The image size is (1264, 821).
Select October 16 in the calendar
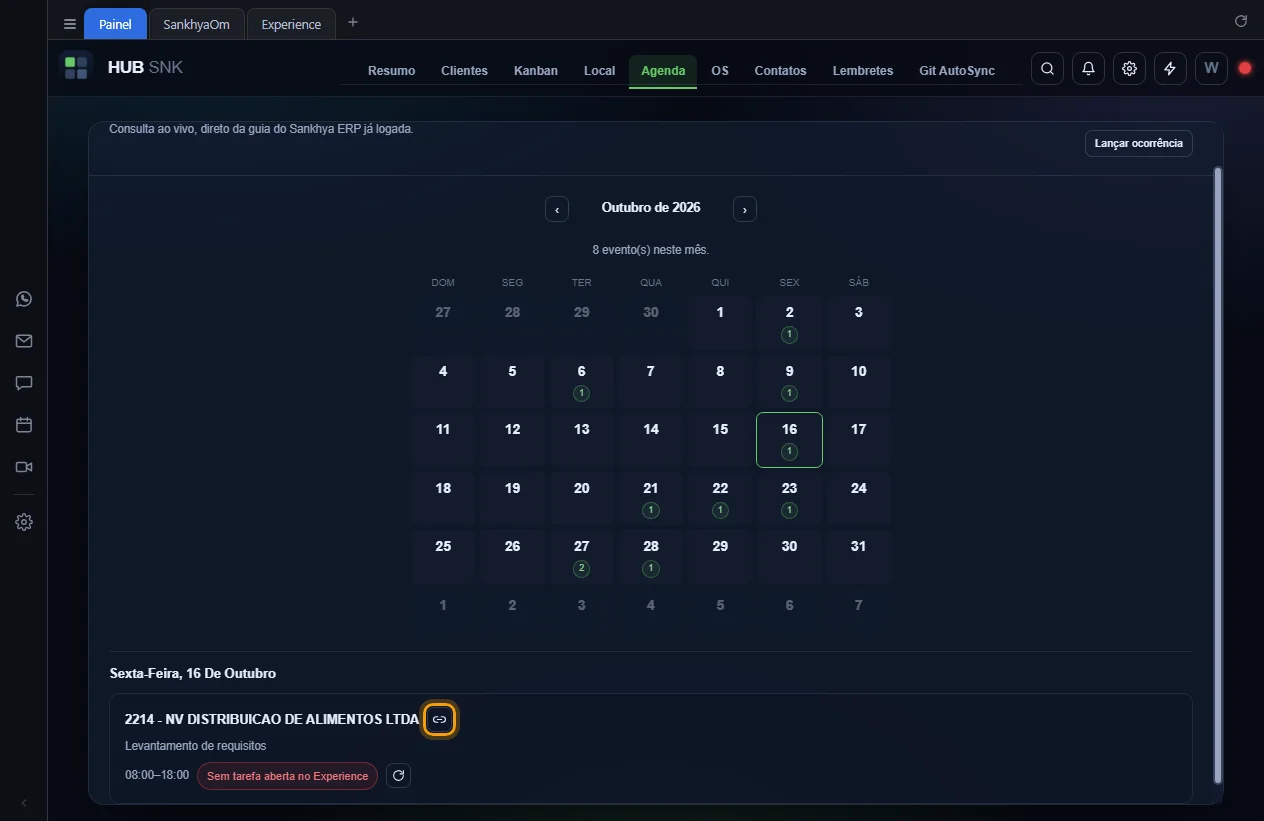789,440
